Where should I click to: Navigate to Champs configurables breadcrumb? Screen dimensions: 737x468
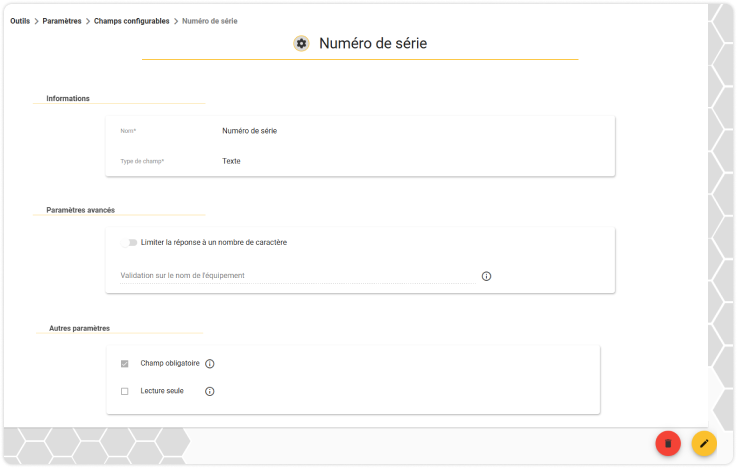[131, 21]
